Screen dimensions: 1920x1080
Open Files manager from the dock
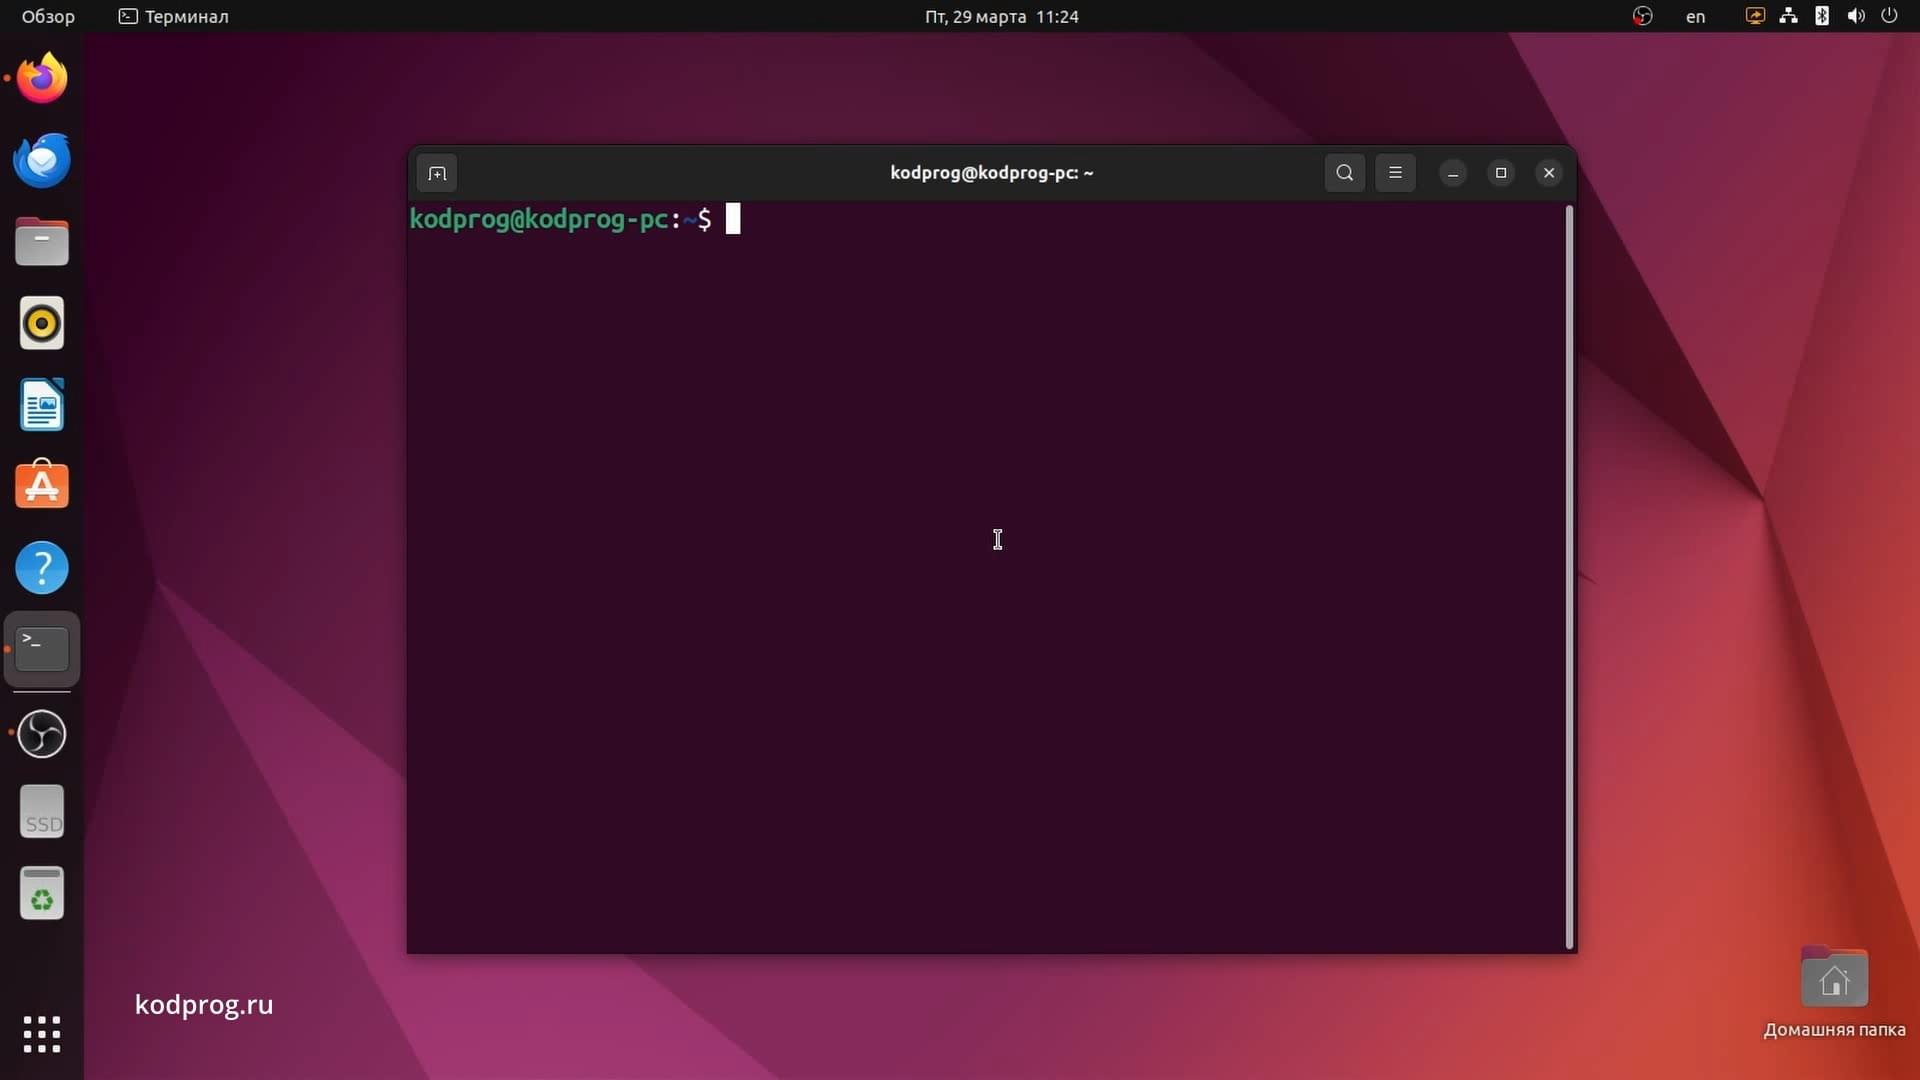click(x=42, y=242)
